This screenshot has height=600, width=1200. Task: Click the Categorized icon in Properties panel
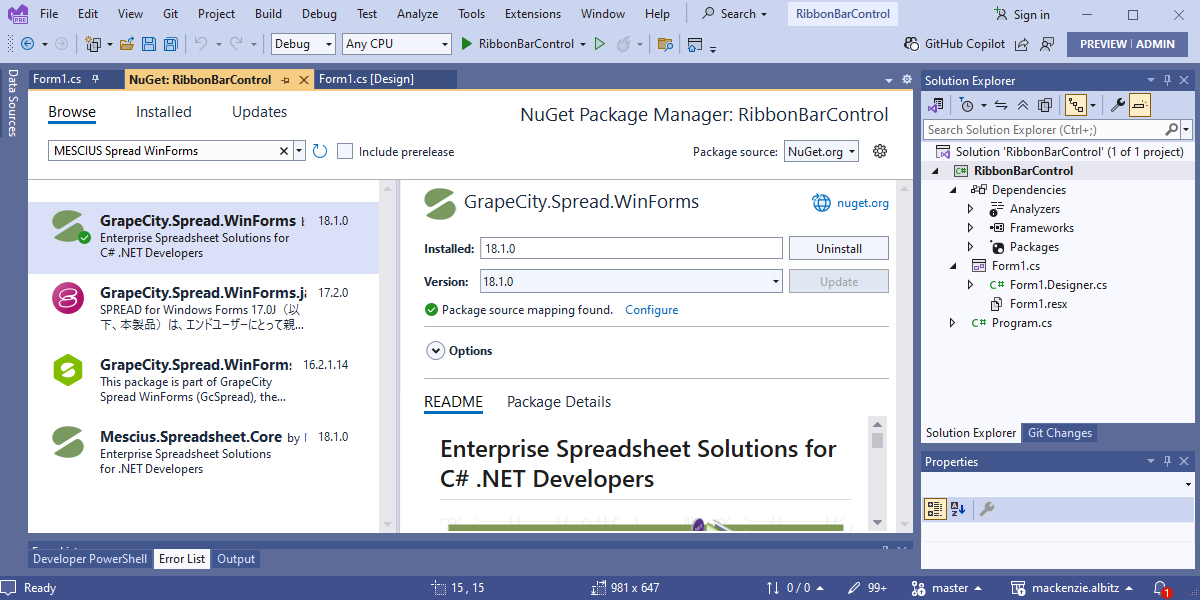[935, 509]
